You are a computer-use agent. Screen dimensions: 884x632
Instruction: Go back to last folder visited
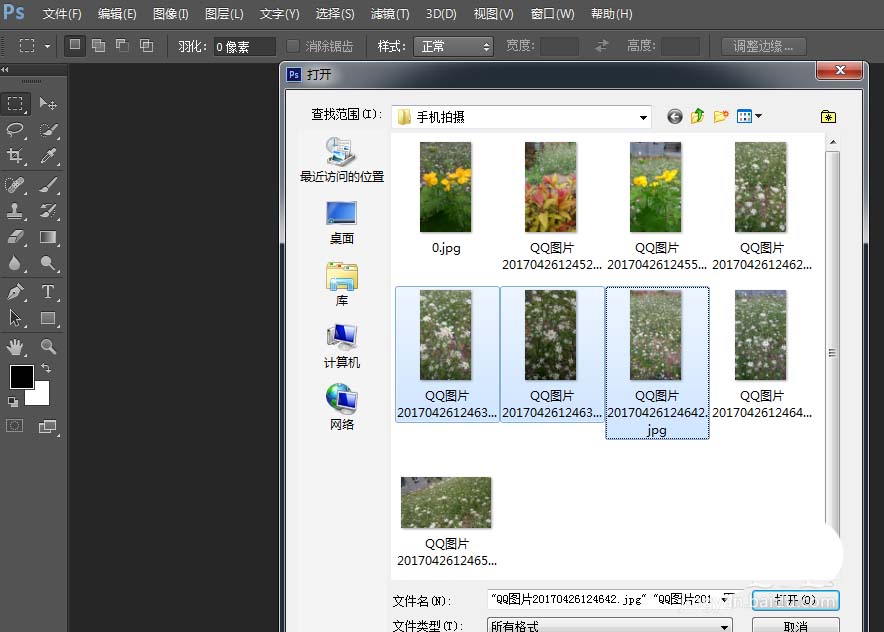point(675,116)
